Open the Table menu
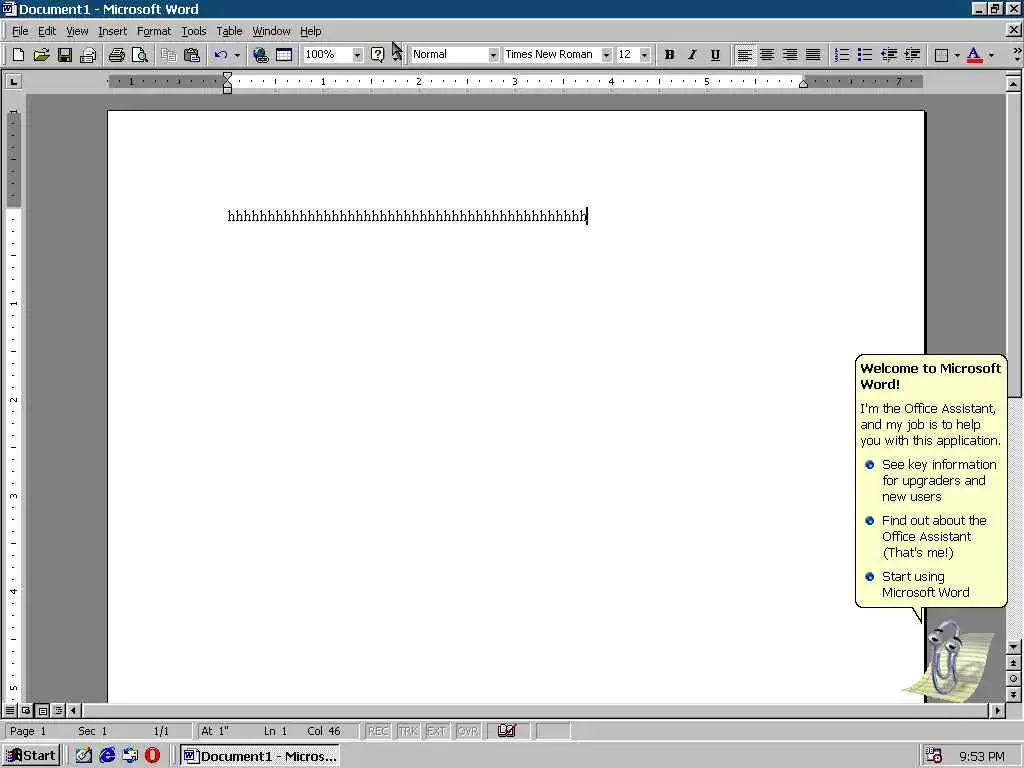The image size is (1024, 768). click(x=229, y=31)
